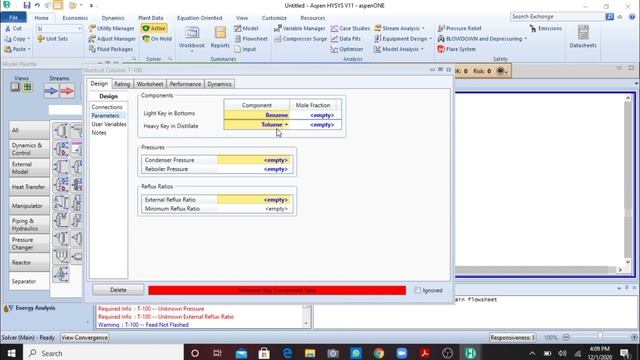Select the blue material stream arrow
The width and height of the screenshot is (640, 360).
51,91
